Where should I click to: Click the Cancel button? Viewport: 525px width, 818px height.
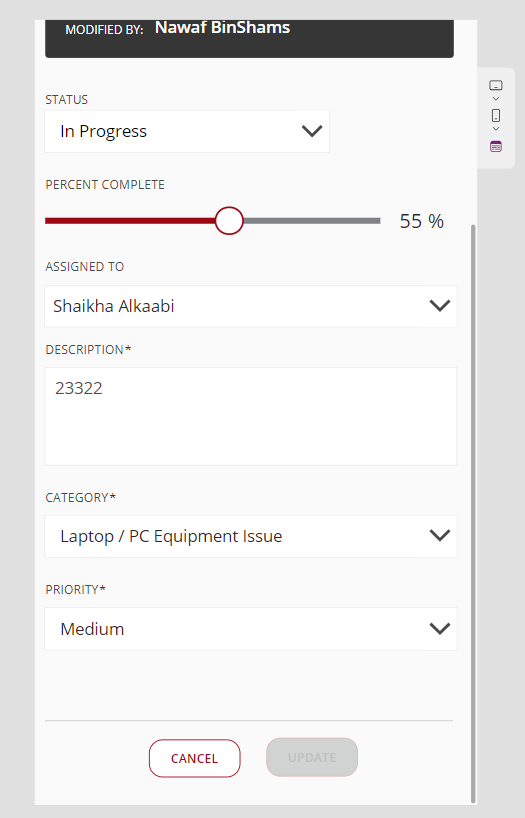coord(195,759)
